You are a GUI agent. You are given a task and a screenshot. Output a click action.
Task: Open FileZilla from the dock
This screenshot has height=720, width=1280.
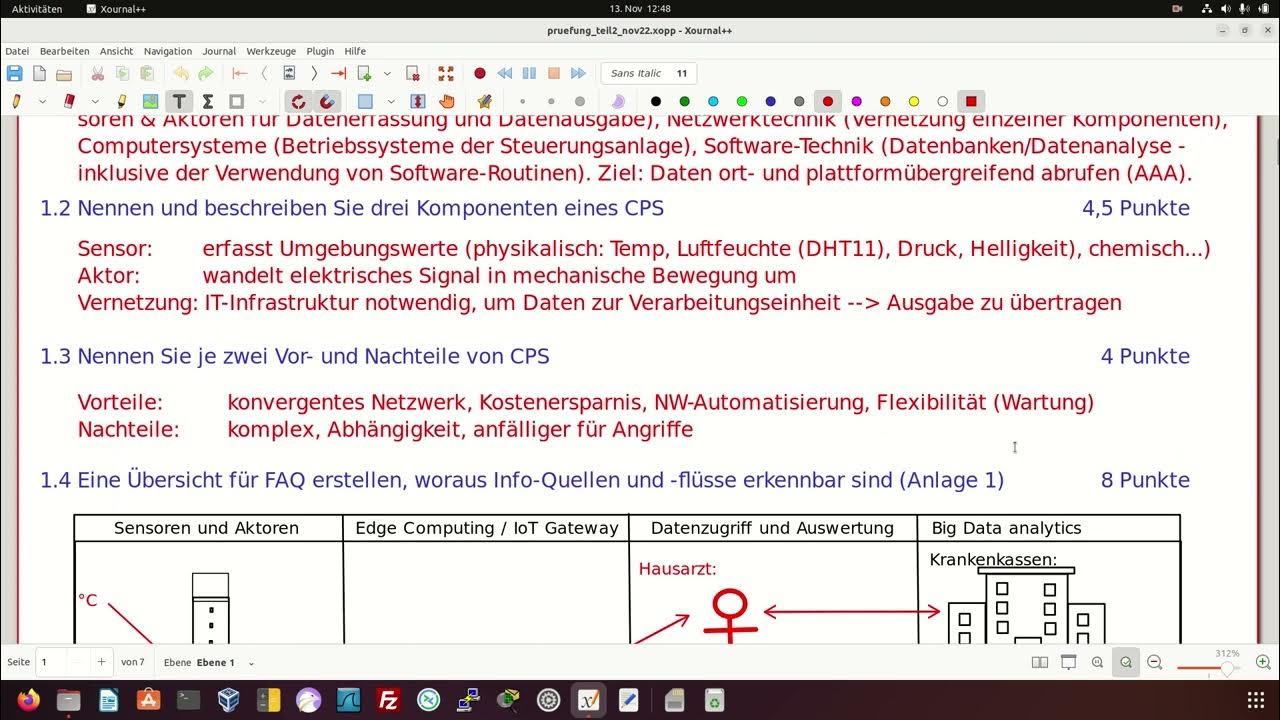pos(388,700)
